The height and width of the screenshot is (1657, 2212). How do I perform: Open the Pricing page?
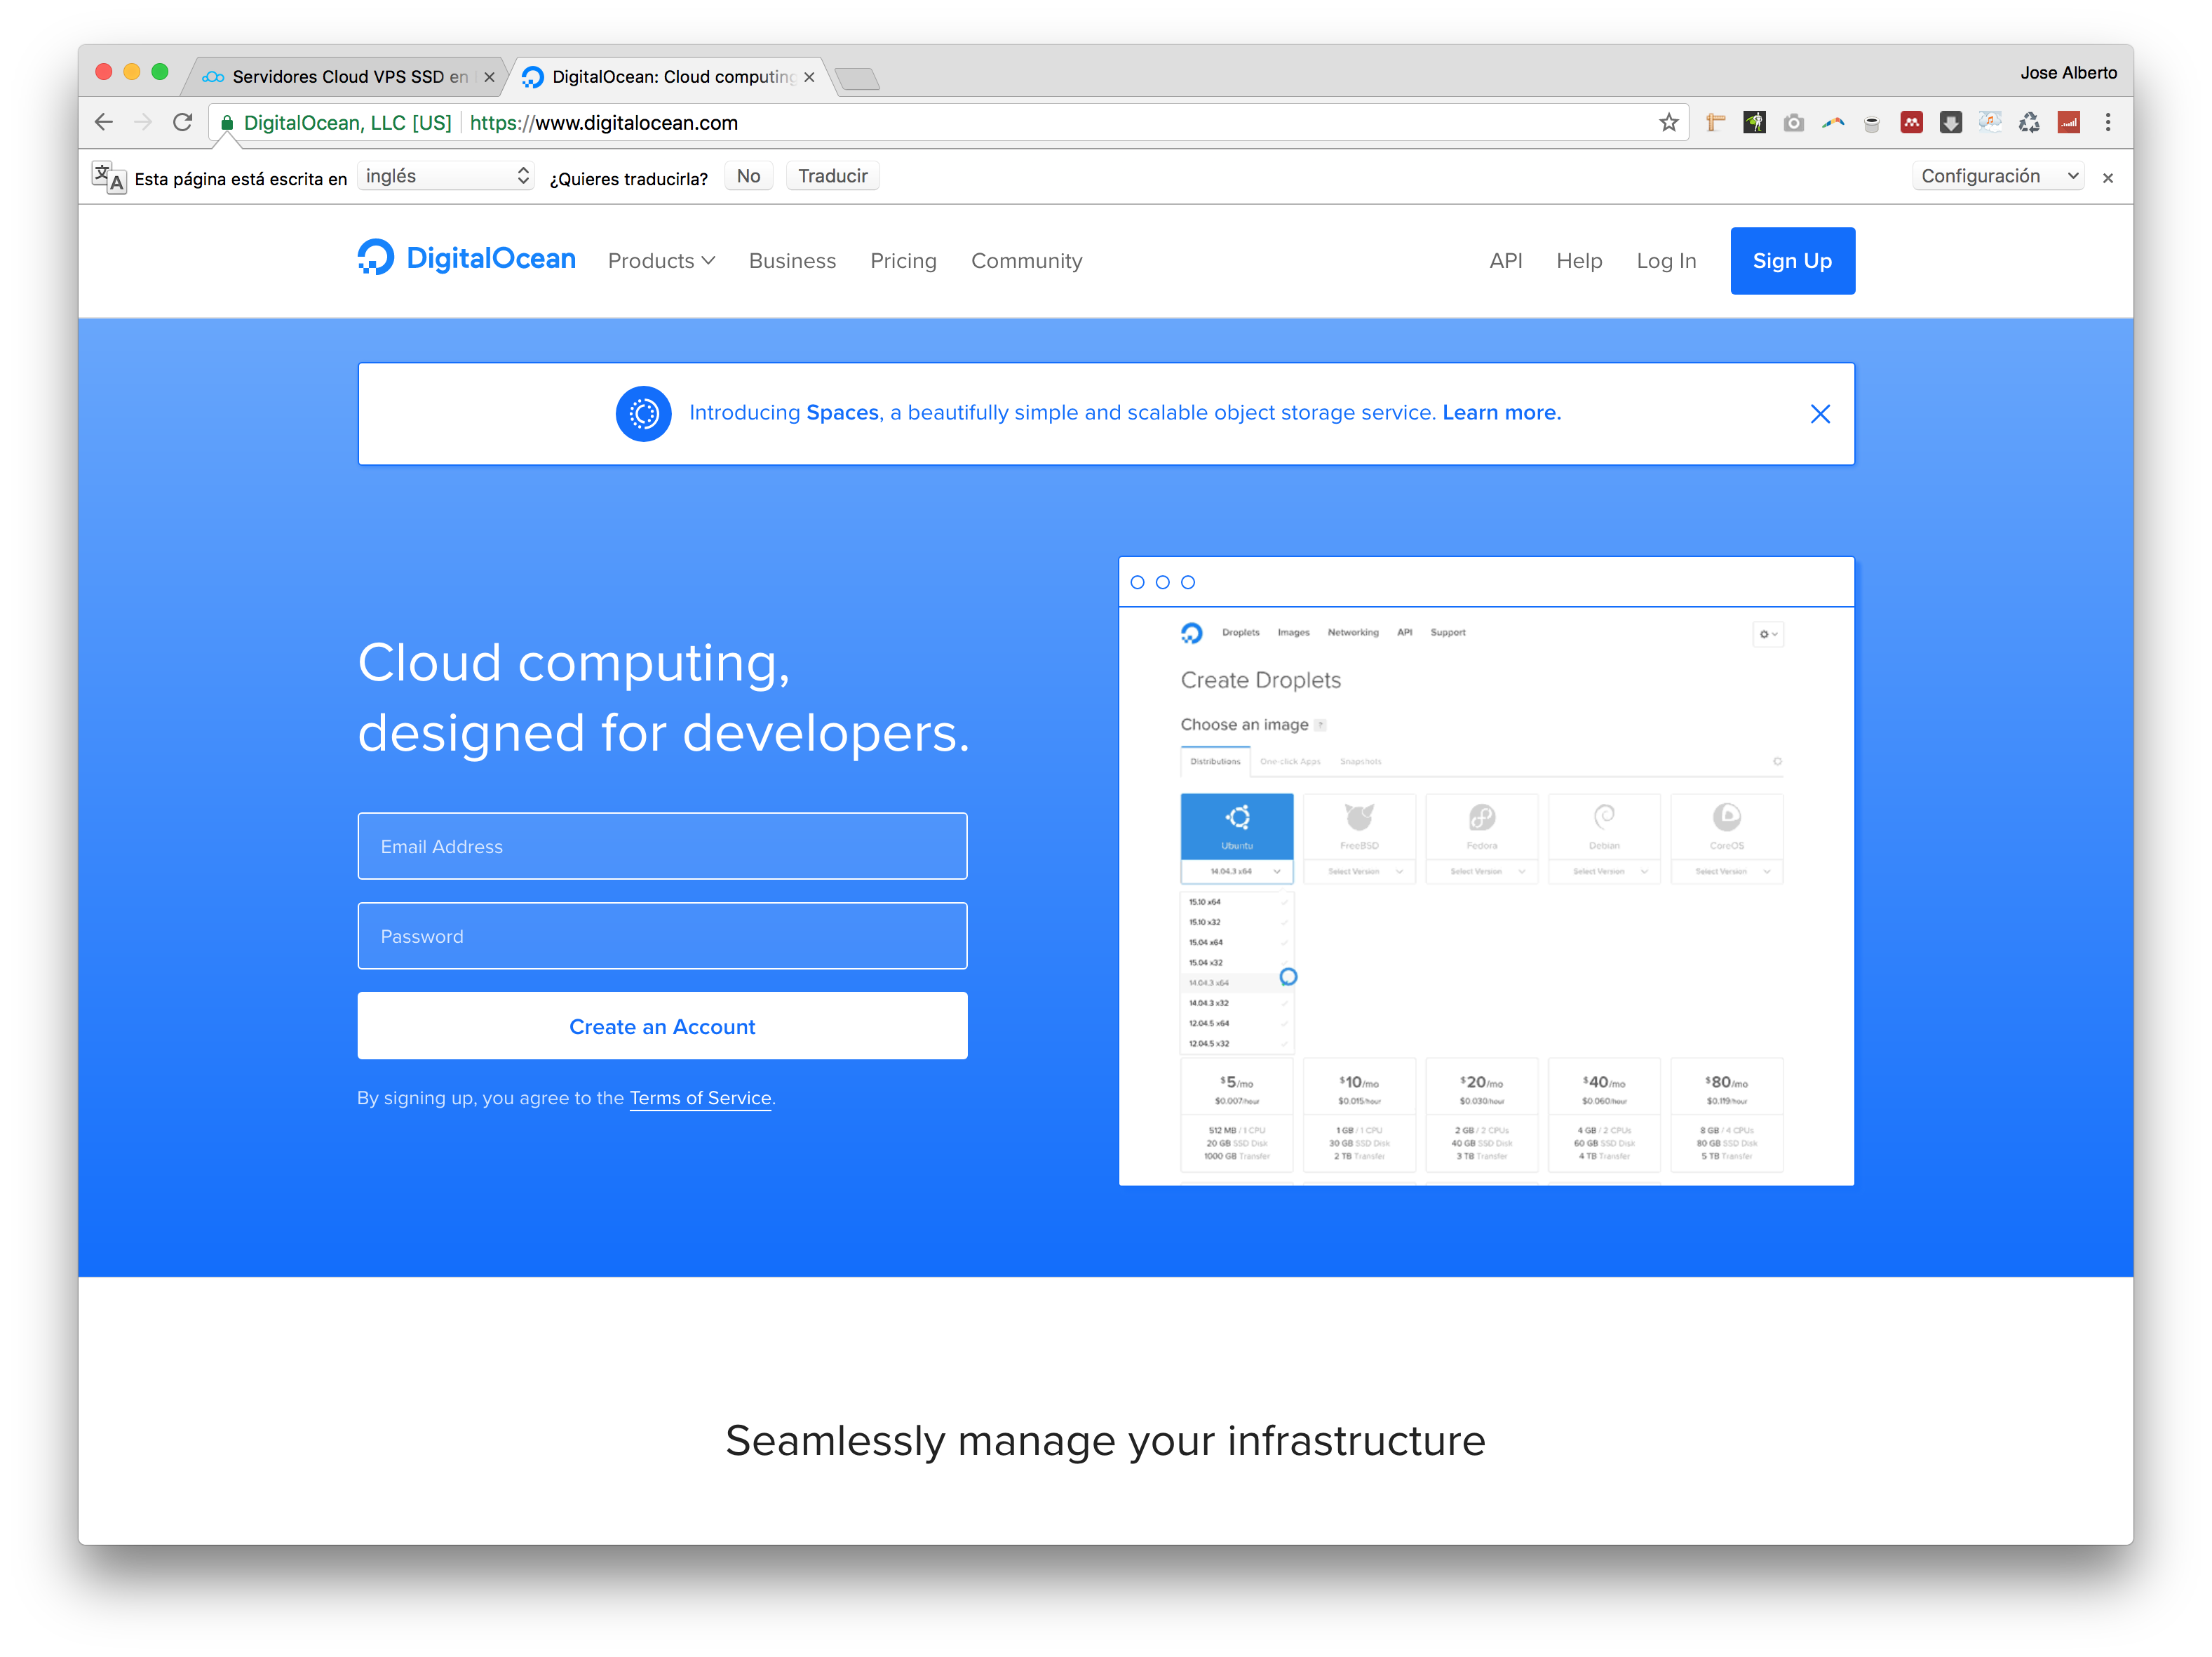click(x=903, y=261)
